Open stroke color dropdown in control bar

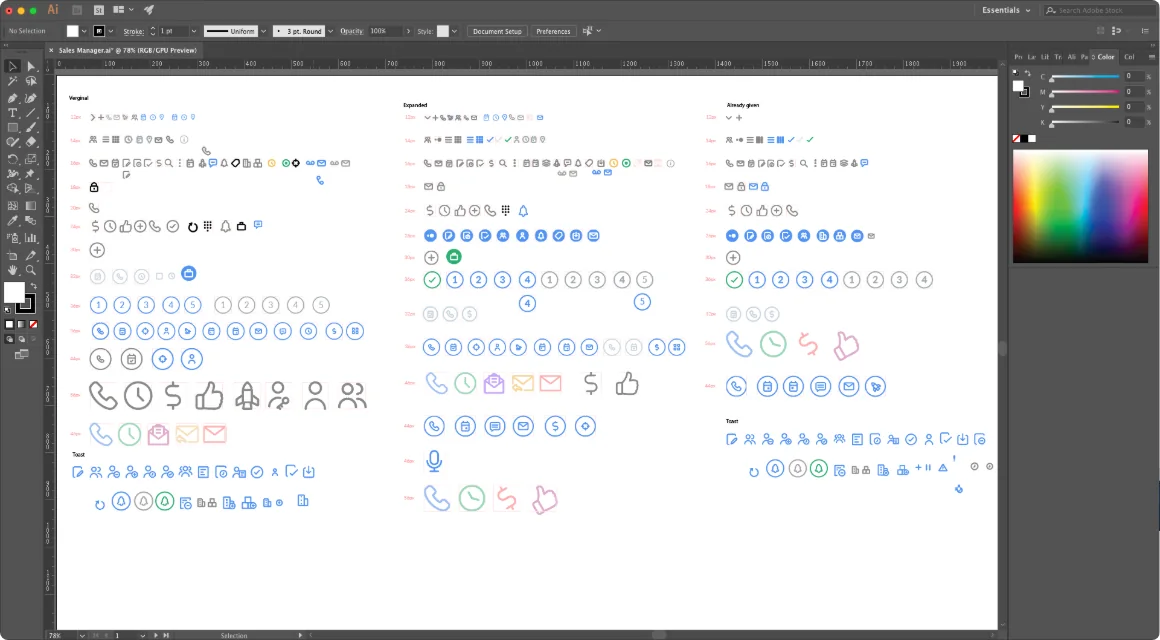[111, 31]
